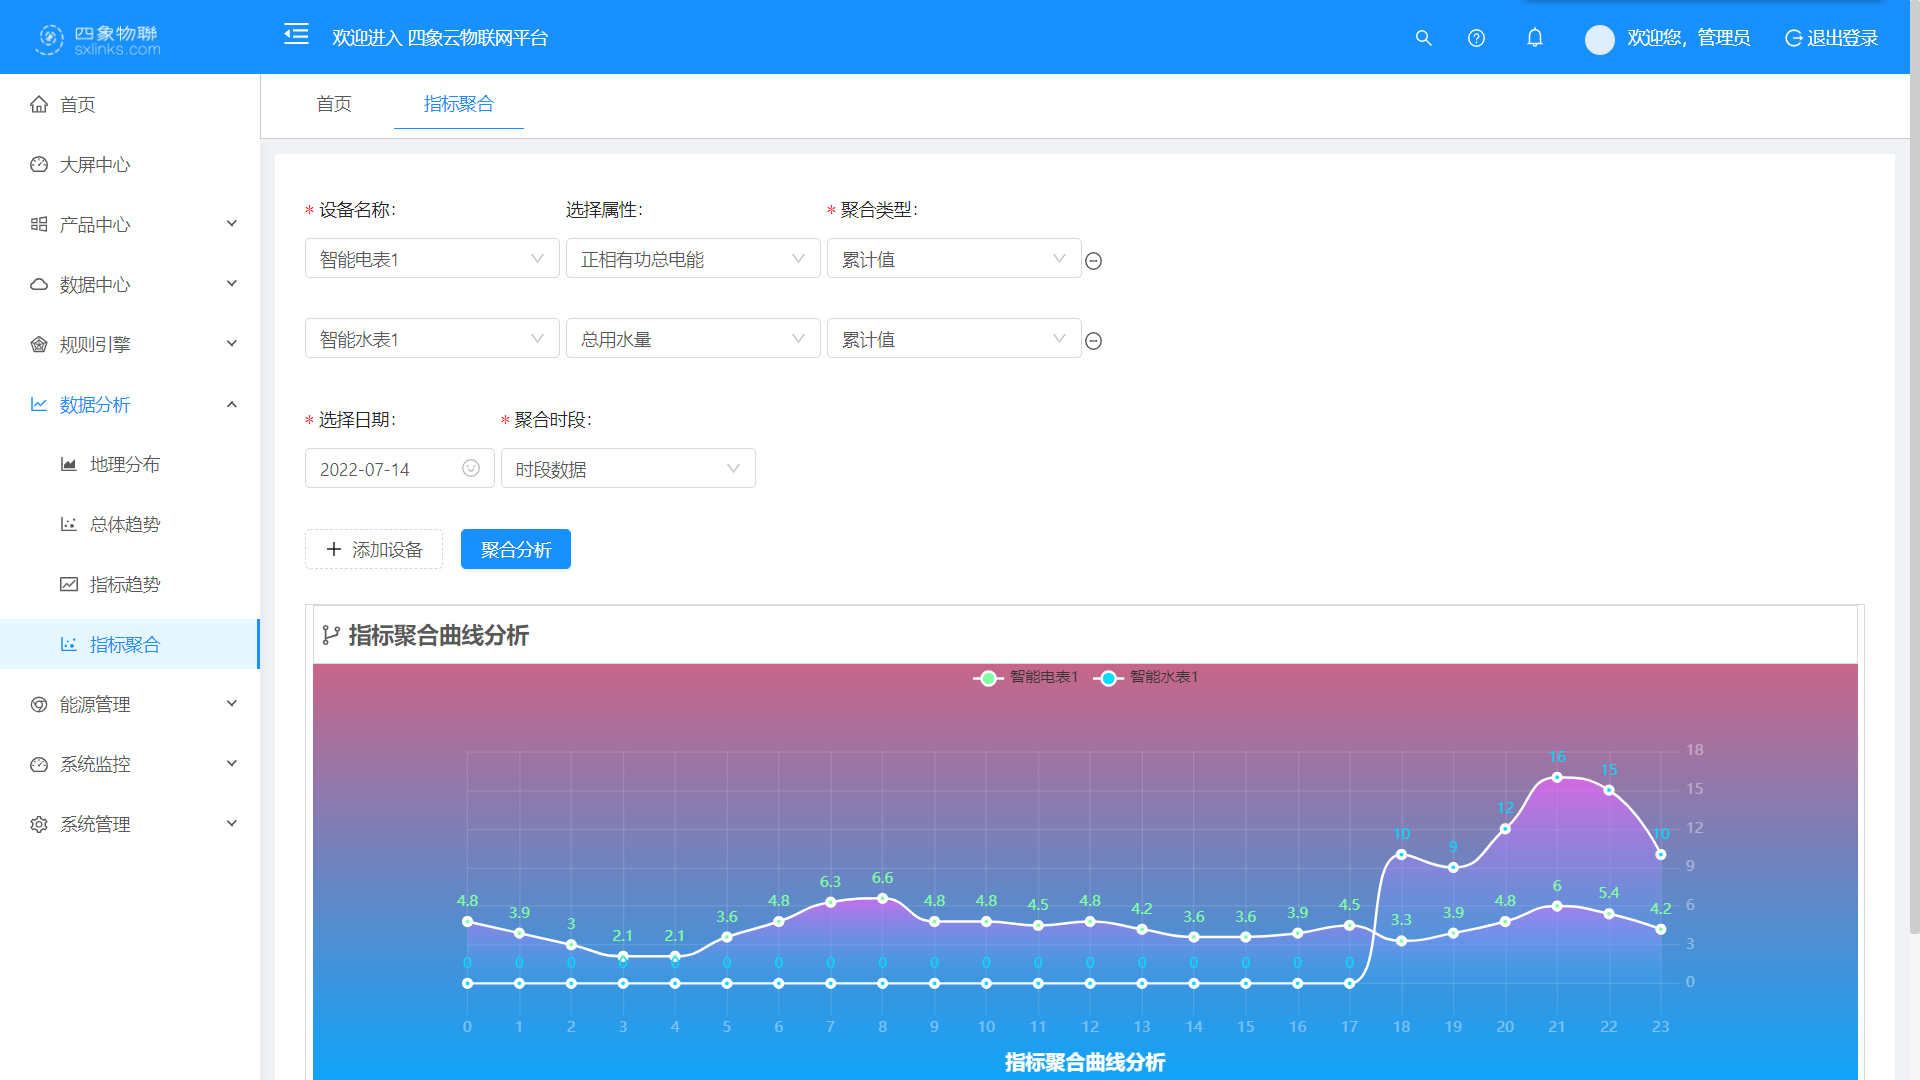
Task: Click the 16 peak data point on the curve
Action: pyautogui.click(x=1558, y=779)
